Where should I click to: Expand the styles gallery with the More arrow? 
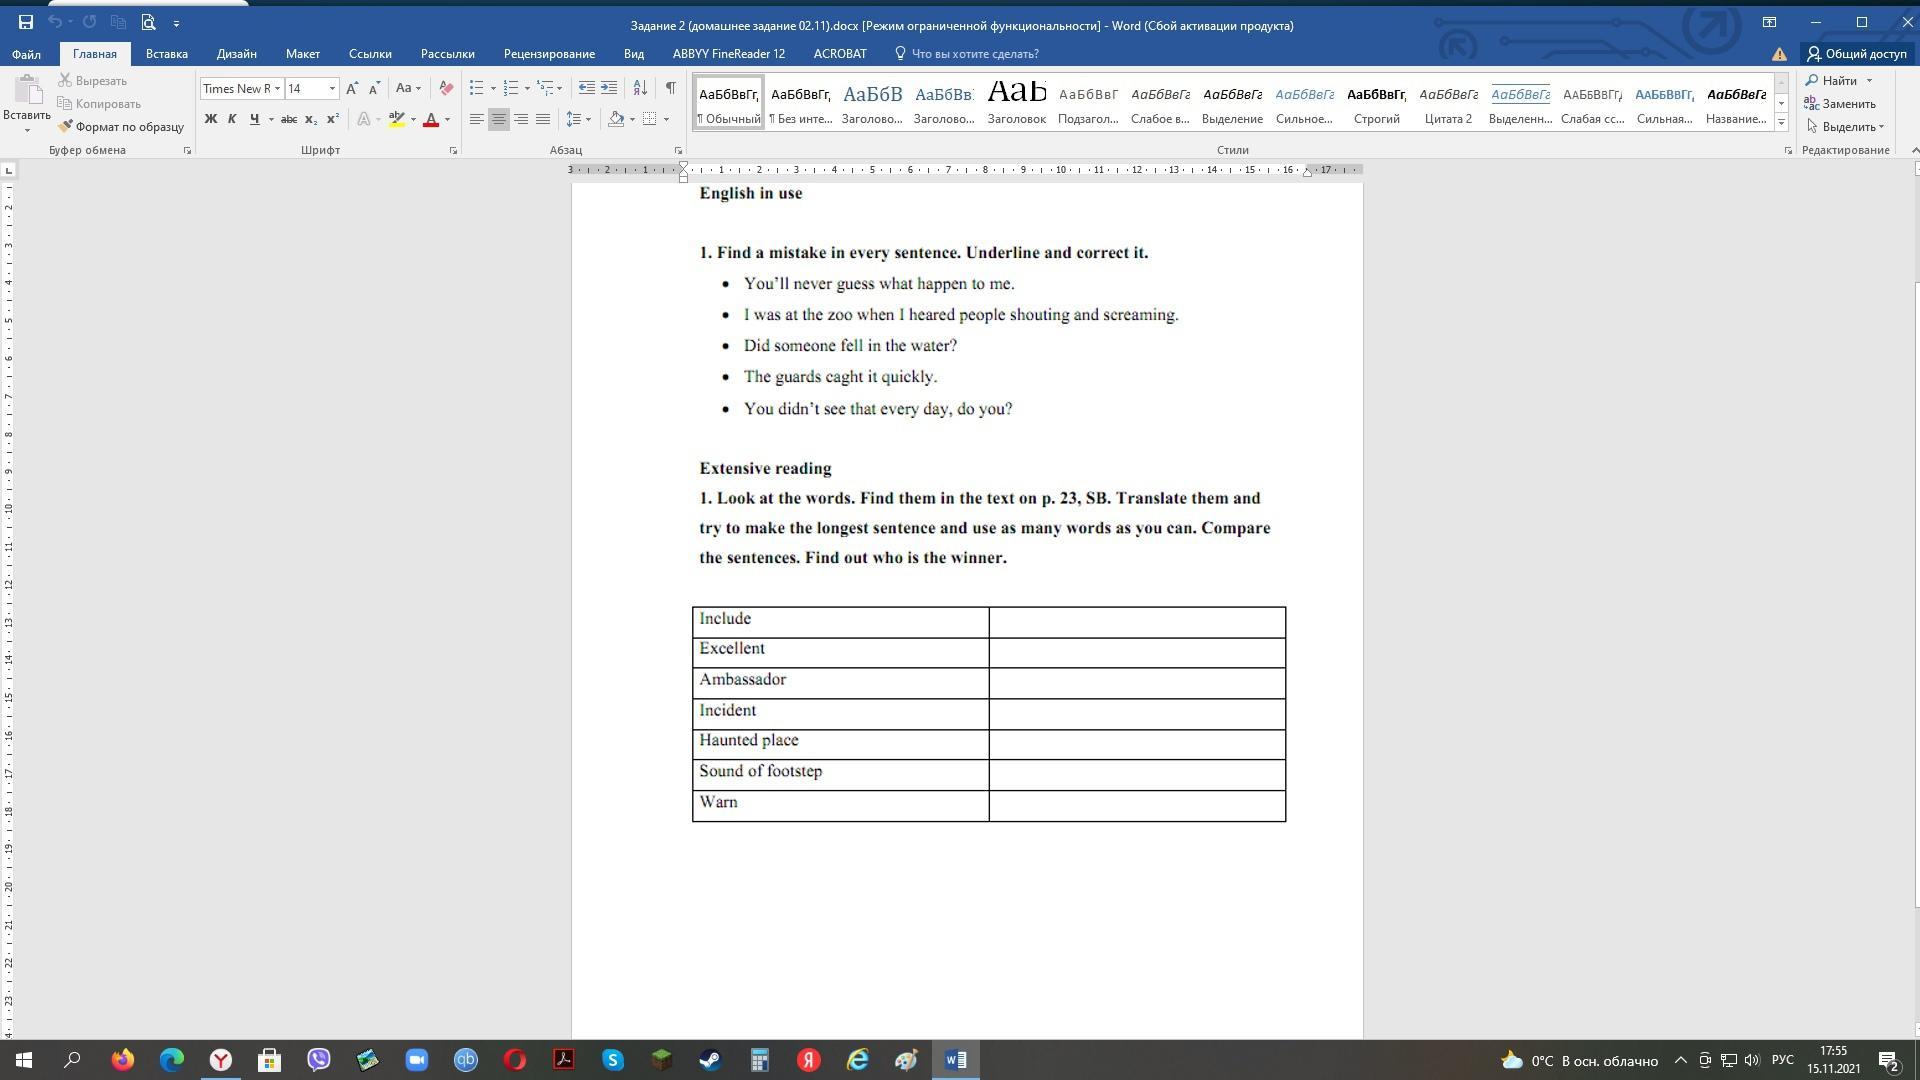(x=1781, y=122)
